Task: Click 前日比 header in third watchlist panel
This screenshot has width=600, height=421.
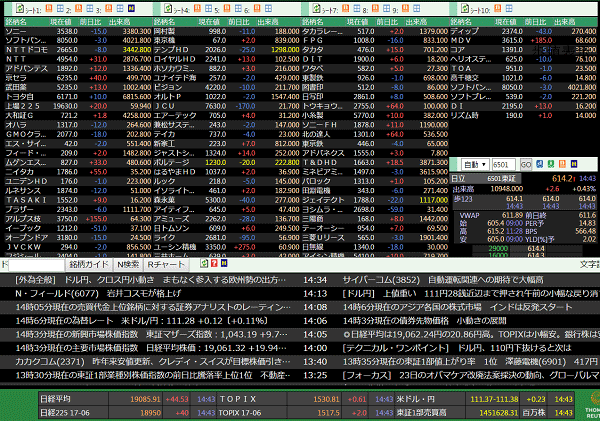Action: 386,22
